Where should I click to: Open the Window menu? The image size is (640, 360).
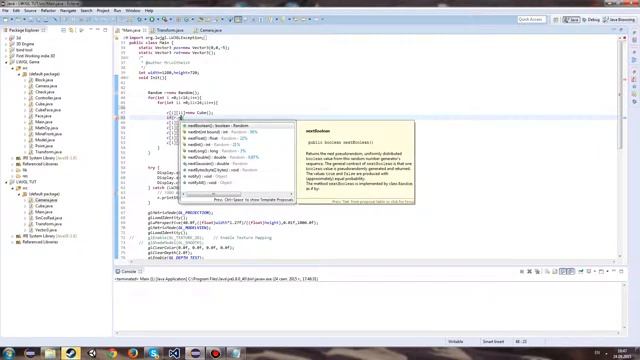tap(133, 11)
